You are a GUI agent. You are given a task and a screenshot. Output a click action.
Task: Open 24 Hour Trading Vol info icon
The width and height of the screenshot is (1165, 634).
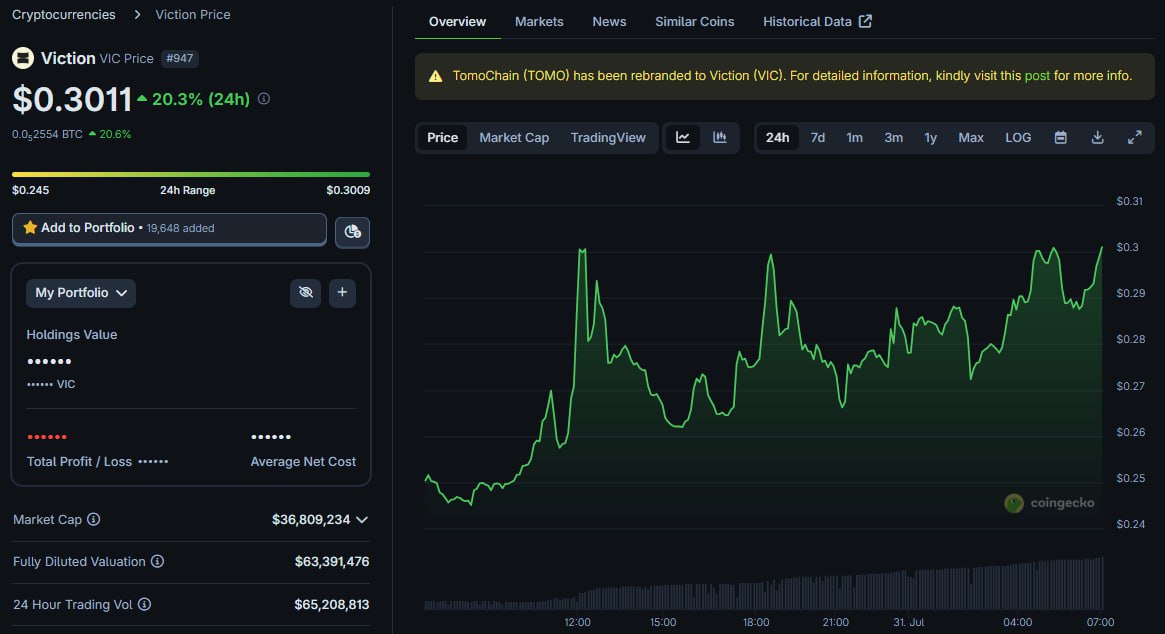[144, 604]
